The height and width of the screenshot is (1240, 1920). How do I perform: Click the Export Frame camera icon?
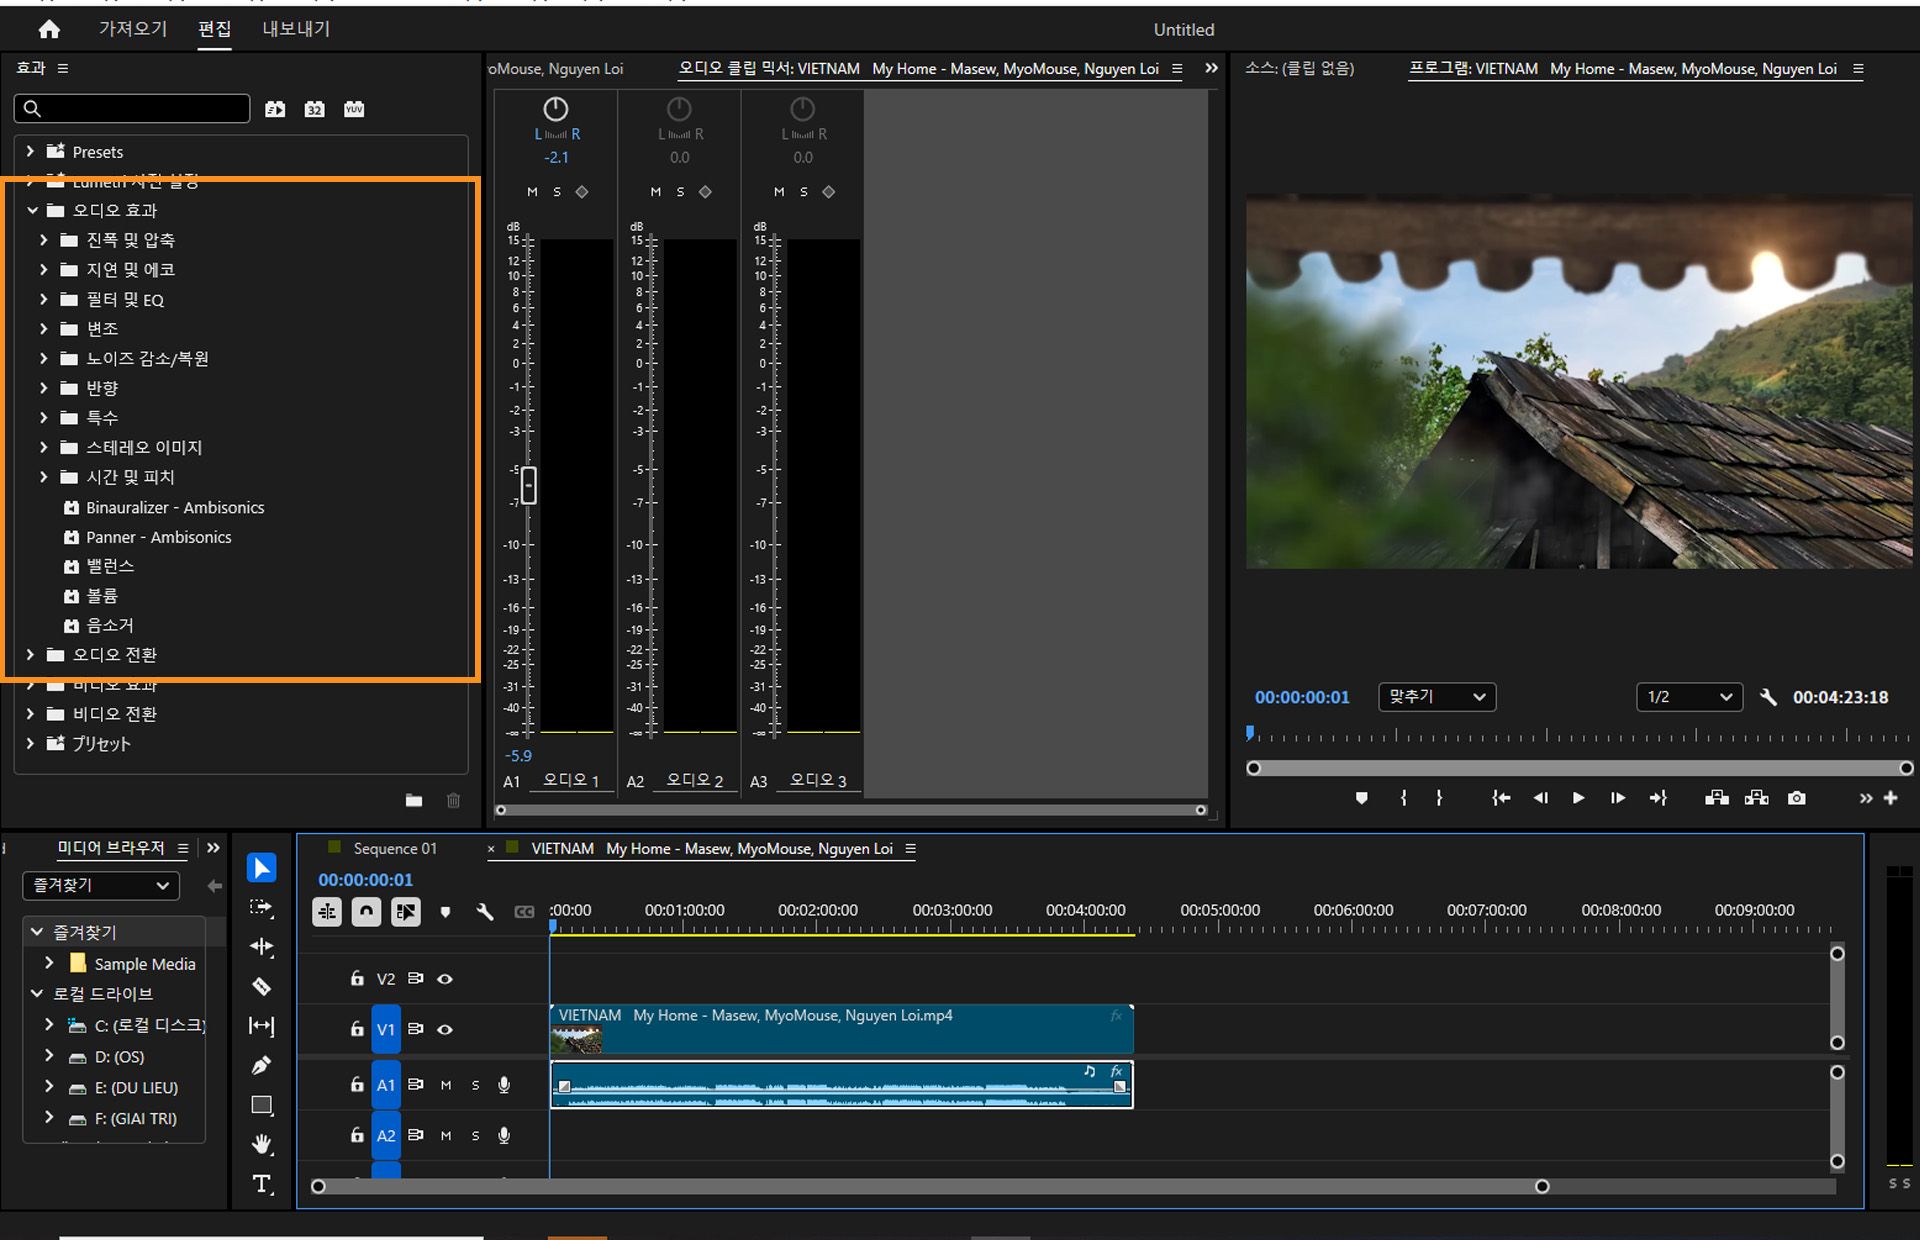tap(1797, 798)
